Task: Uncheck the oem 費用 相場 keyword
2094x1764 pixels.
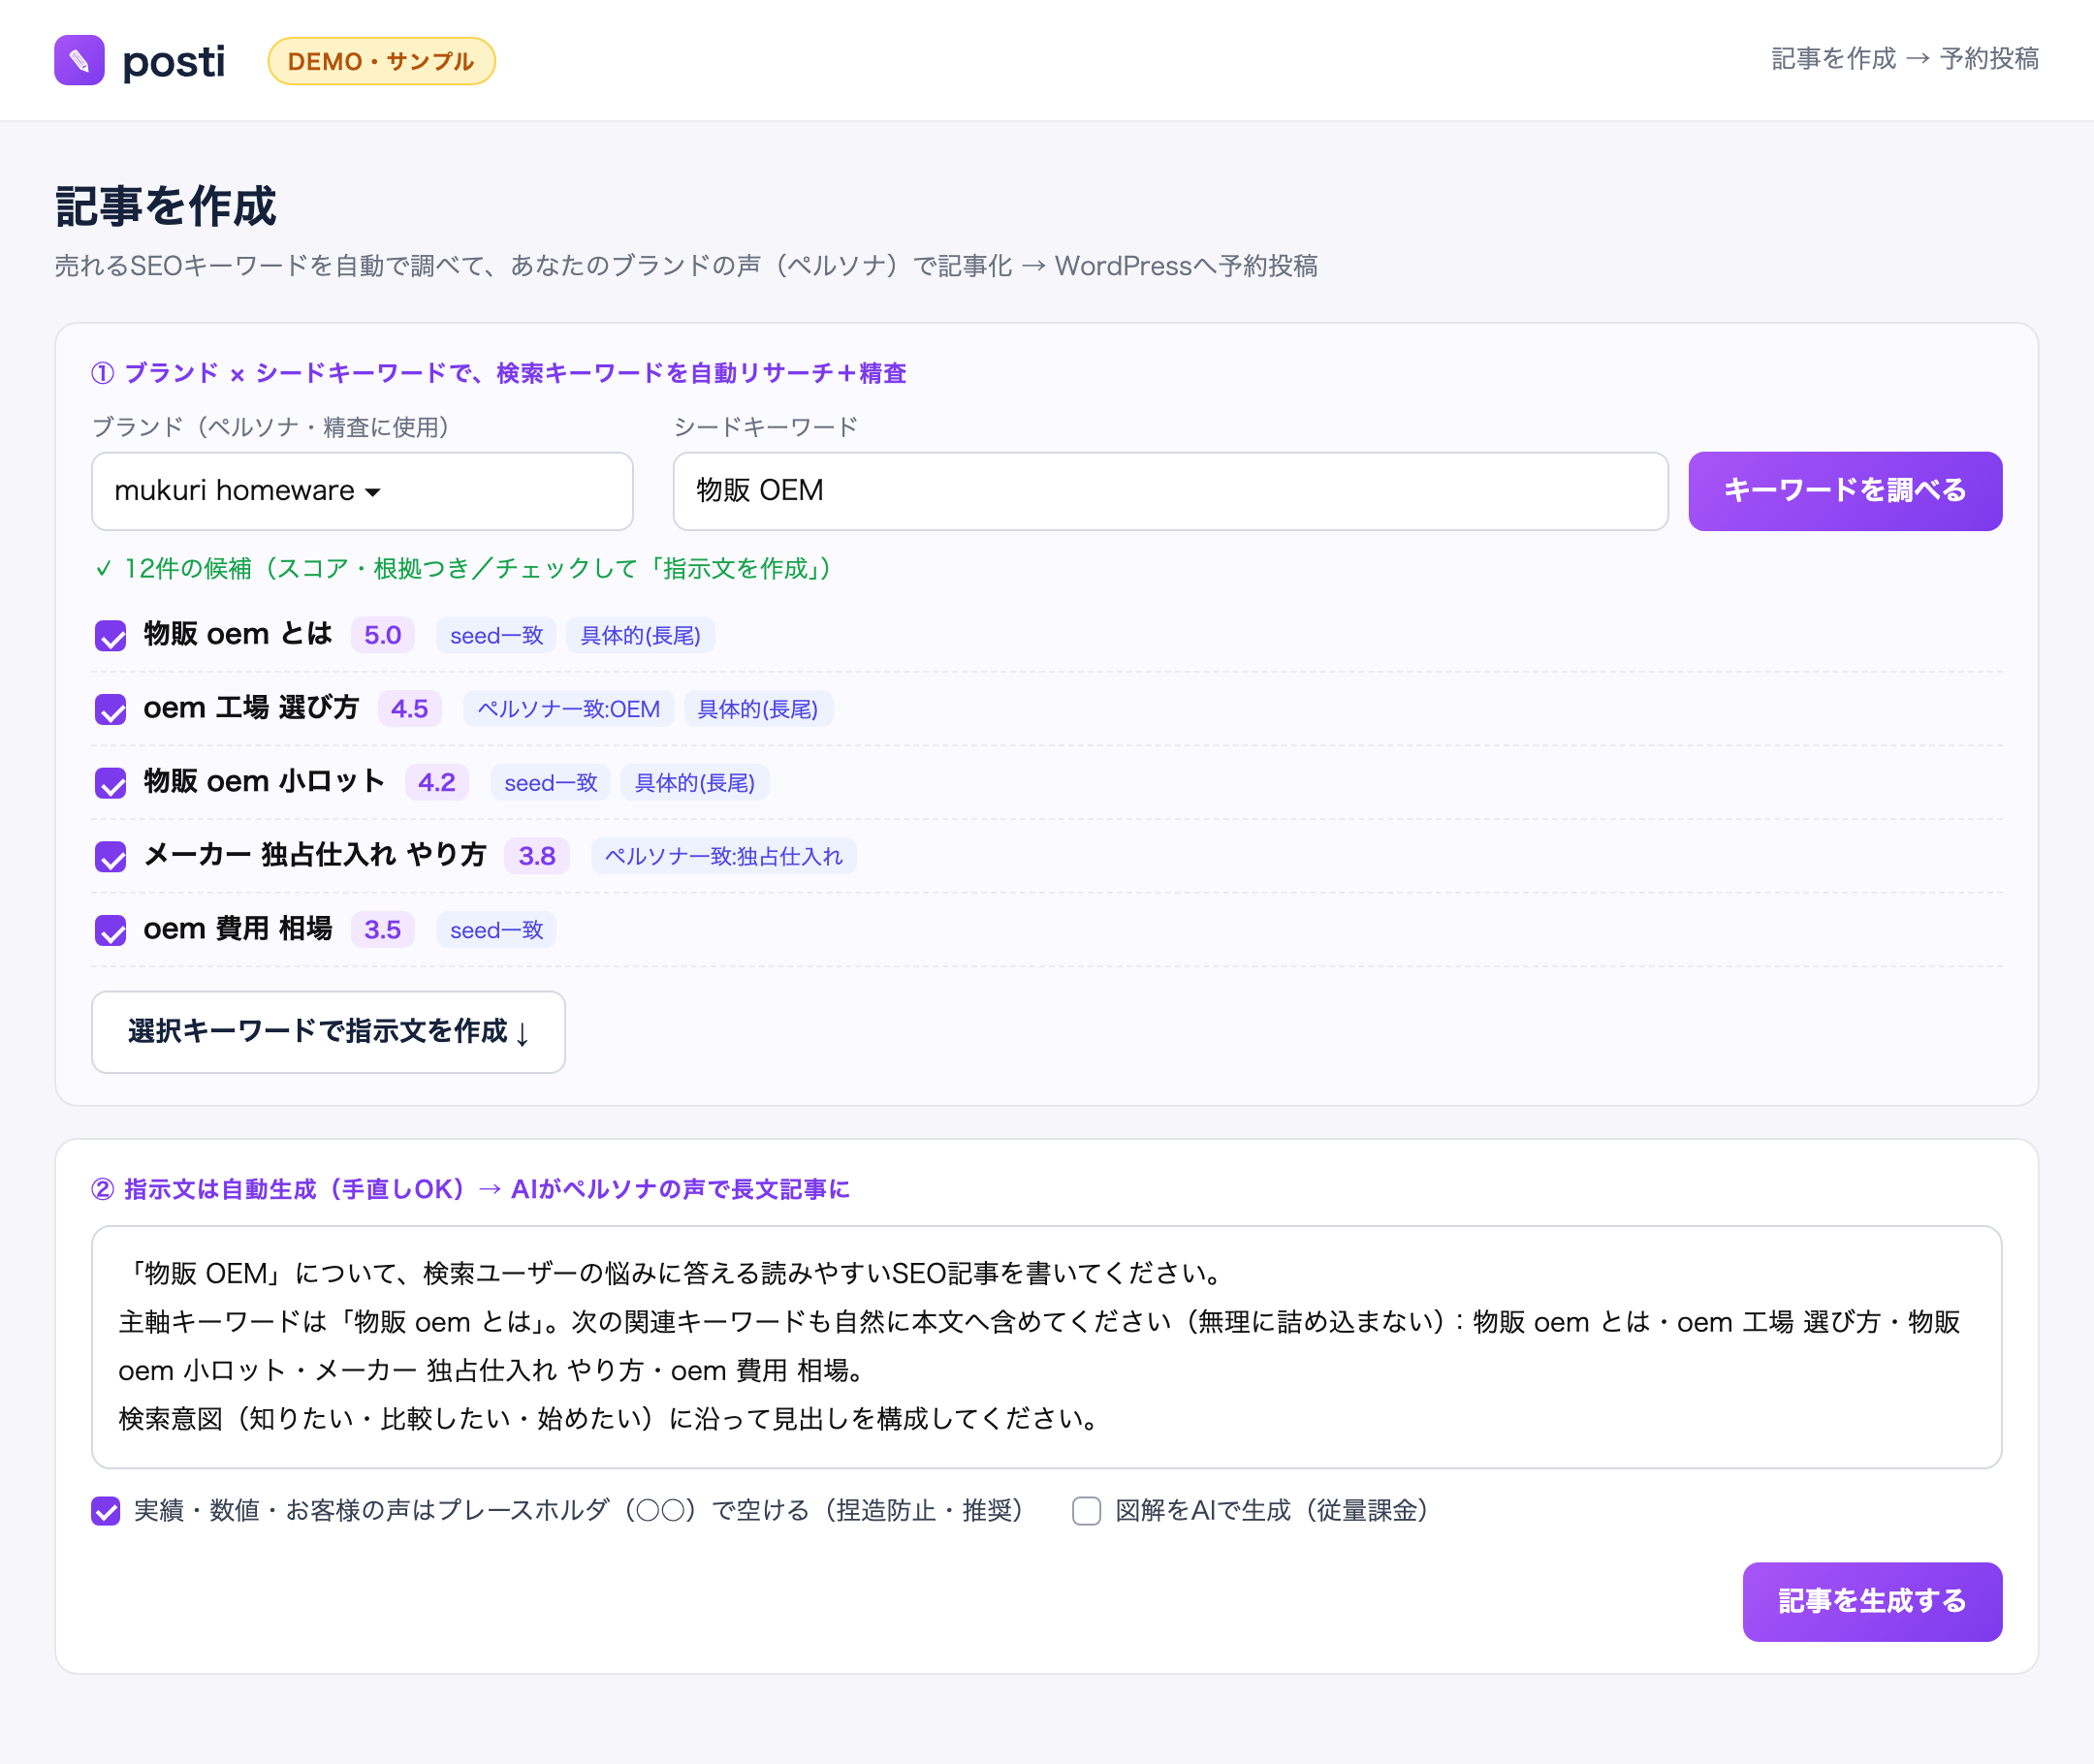Action: tap(110, 930)
